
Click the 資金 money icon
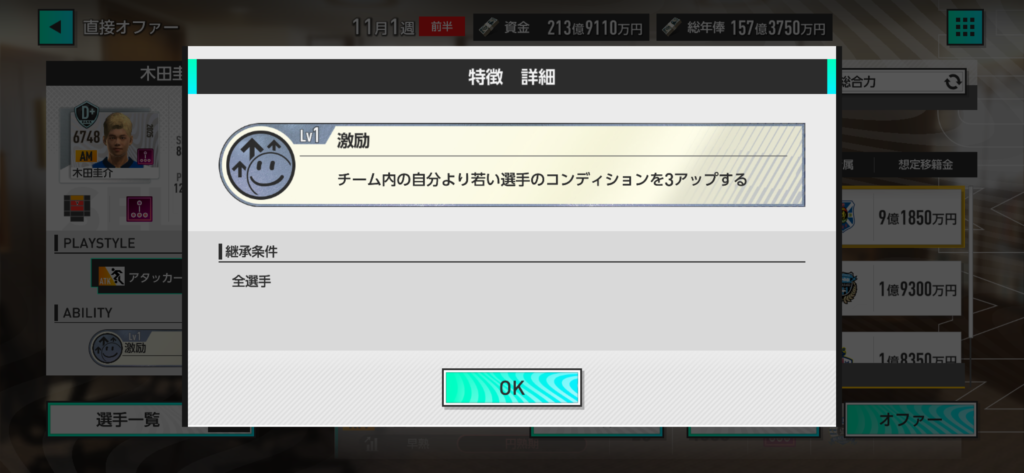click(488, 27)
